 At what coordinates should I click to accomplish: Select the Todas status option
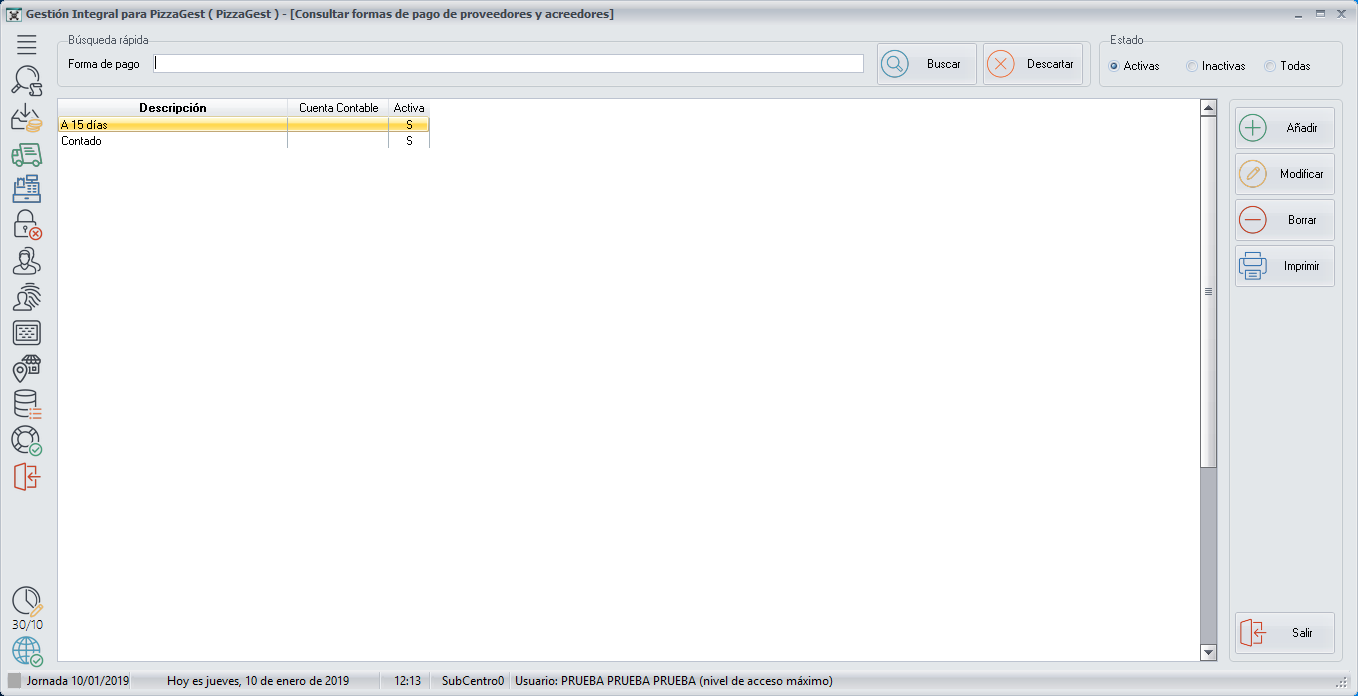(x=1270, y=66)
